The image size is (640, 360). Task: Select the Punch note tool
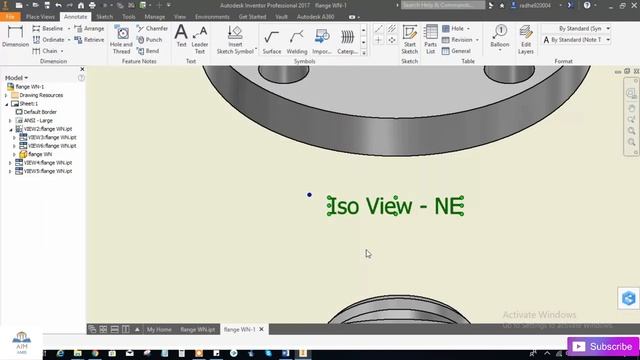149,40
